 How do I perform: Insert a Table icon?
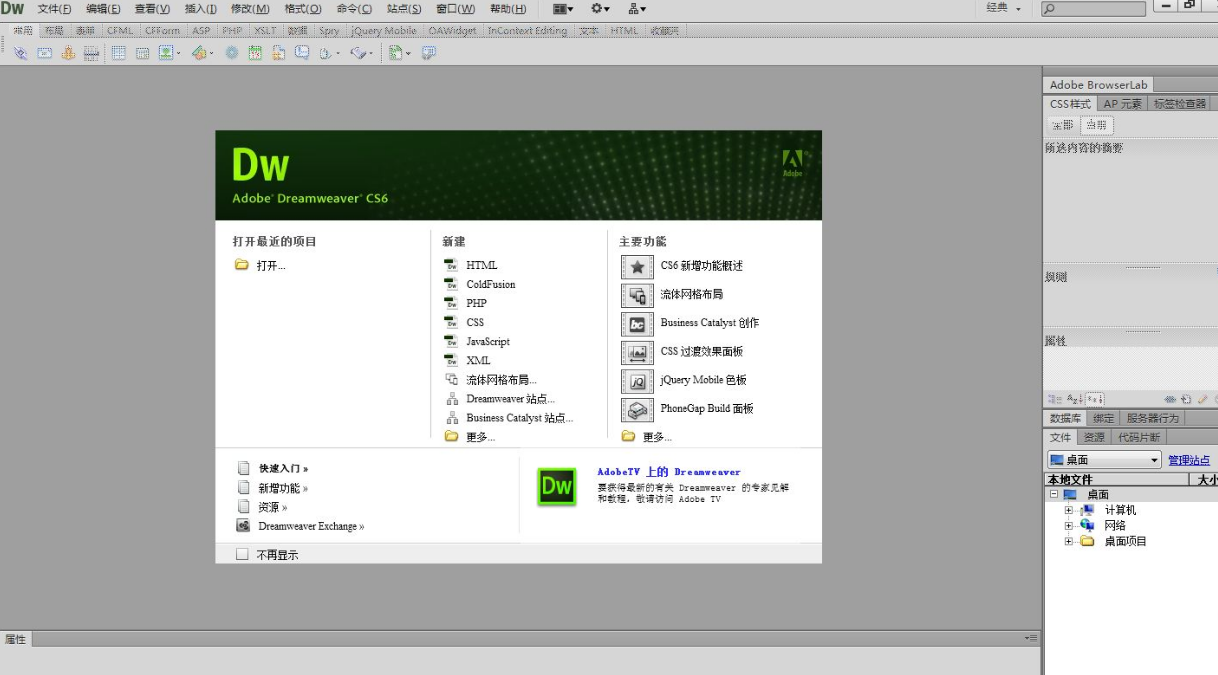coord(118,53)
